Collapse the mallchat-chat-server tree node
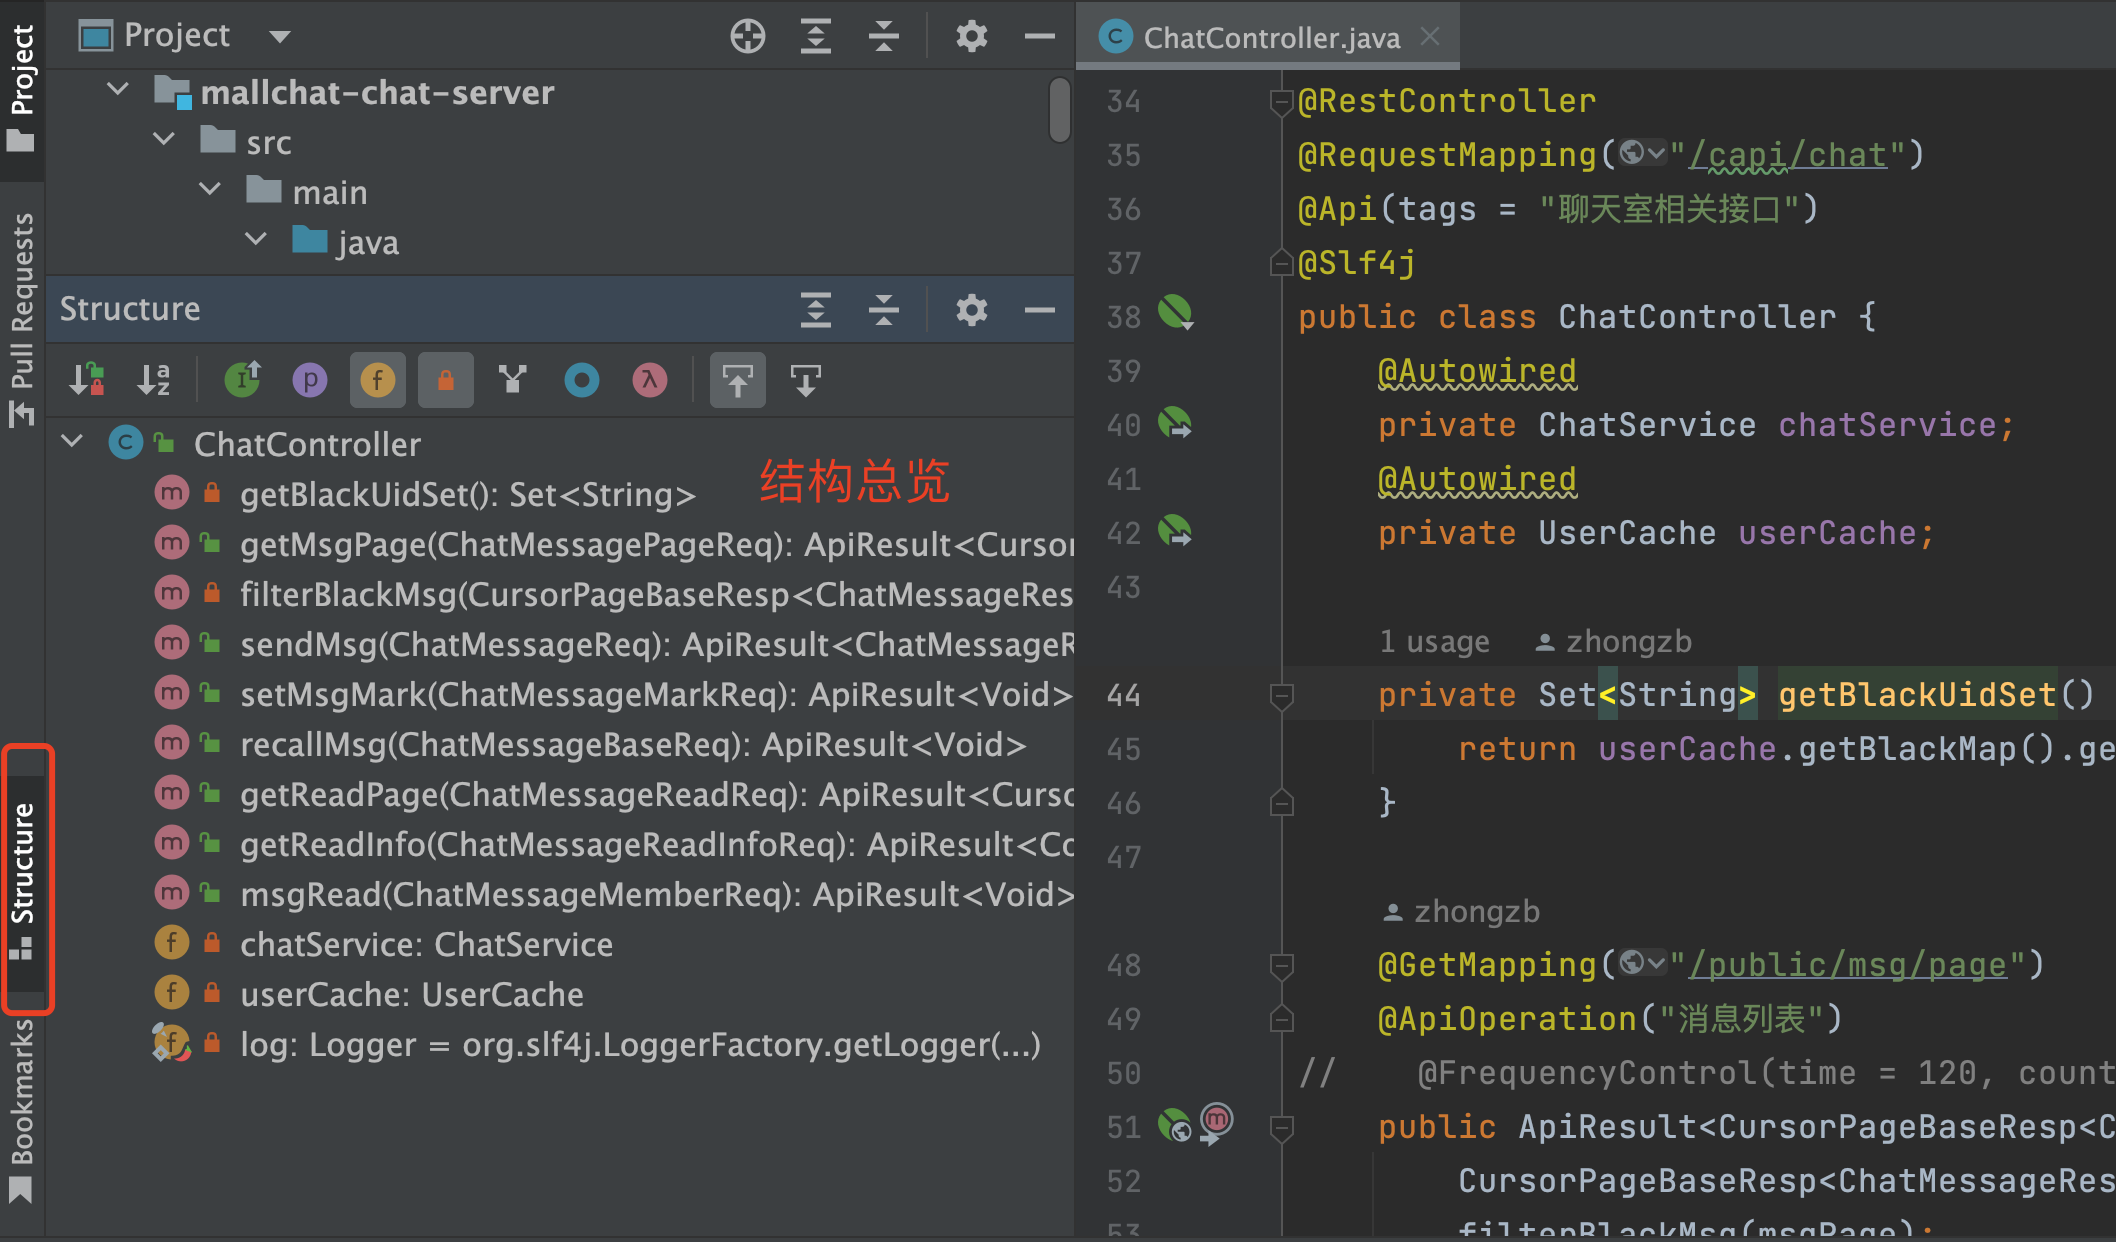Screen dimensions: 2116x1242 point(118,90)
